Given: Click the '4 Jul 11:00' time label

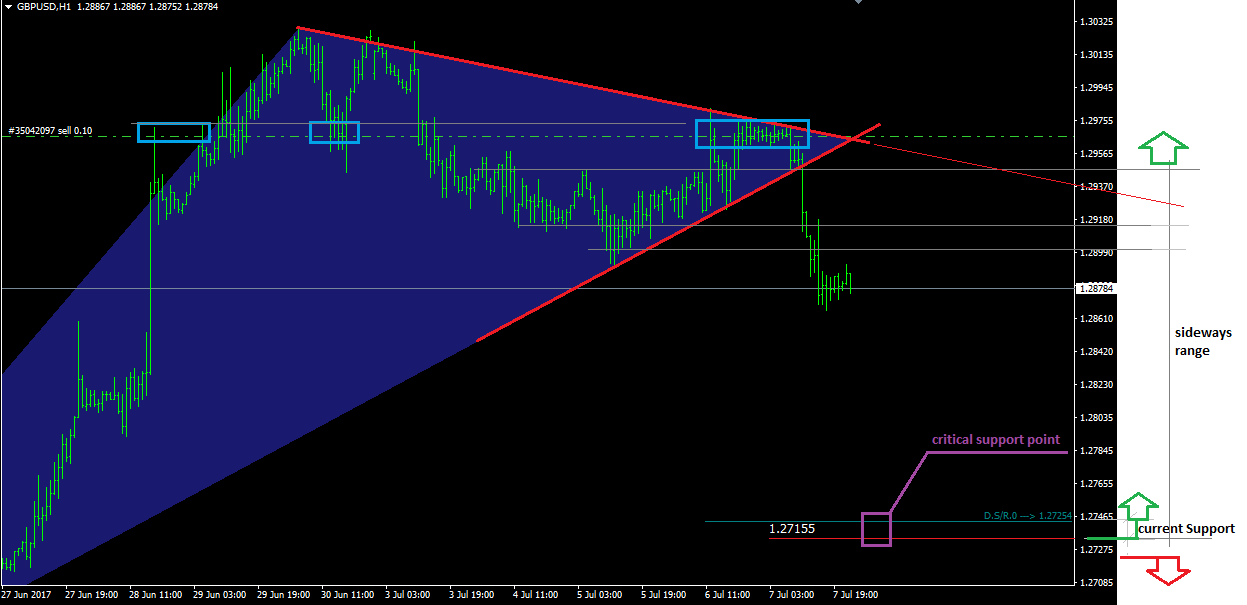Looking at the screenshot, I should click(x=537, y=594).
